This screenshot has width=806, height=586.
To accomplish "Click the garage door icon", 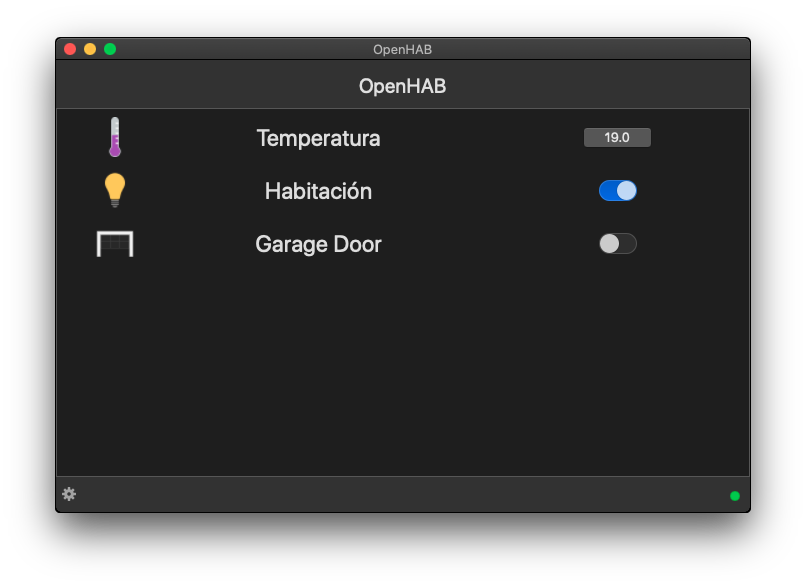I will coord(115,243).
